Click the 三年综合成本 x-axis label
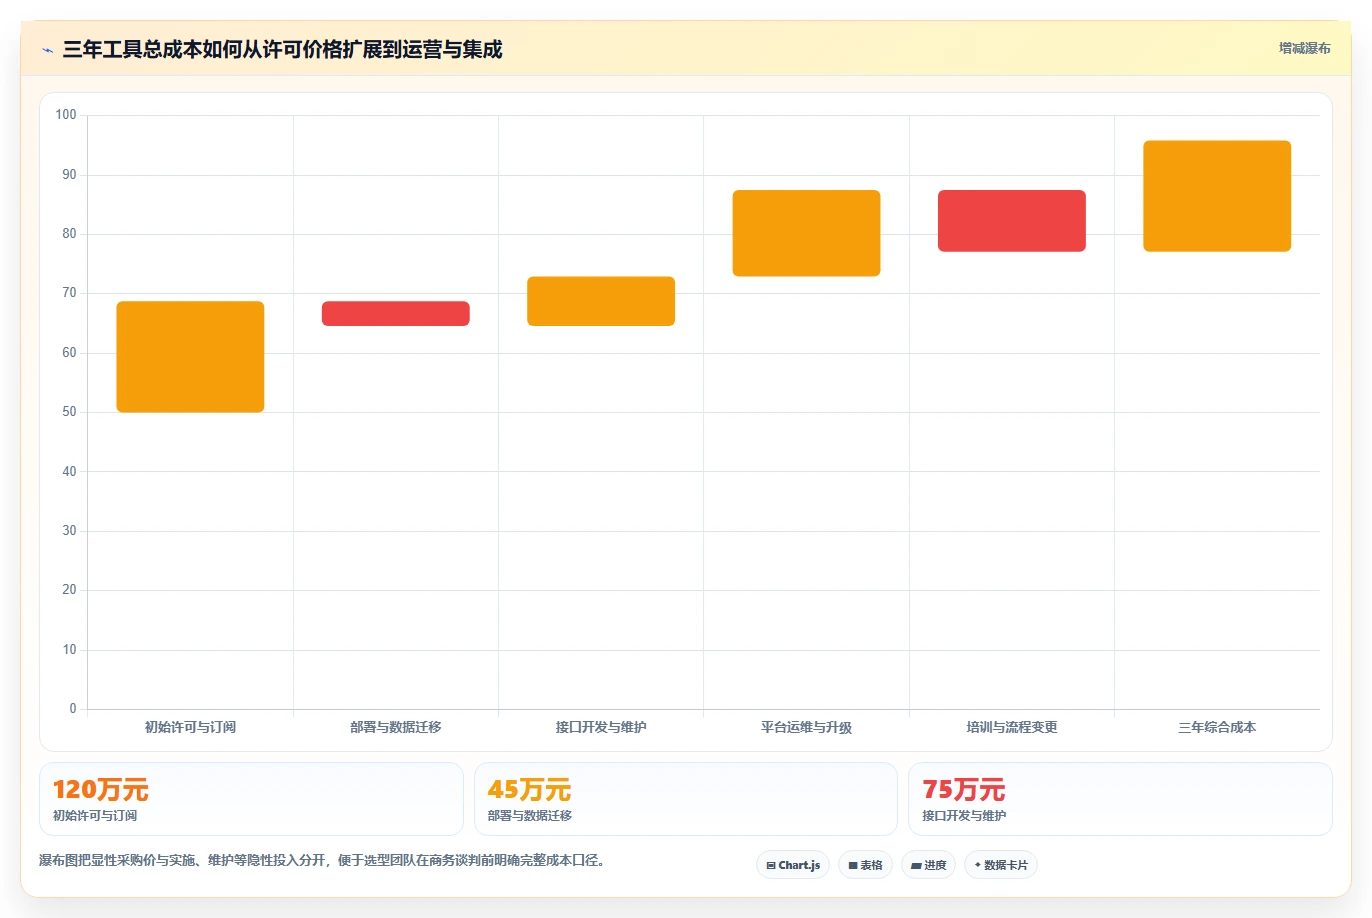The height and width of the screenshot is (918, 1372). (x=1217, y=727)
